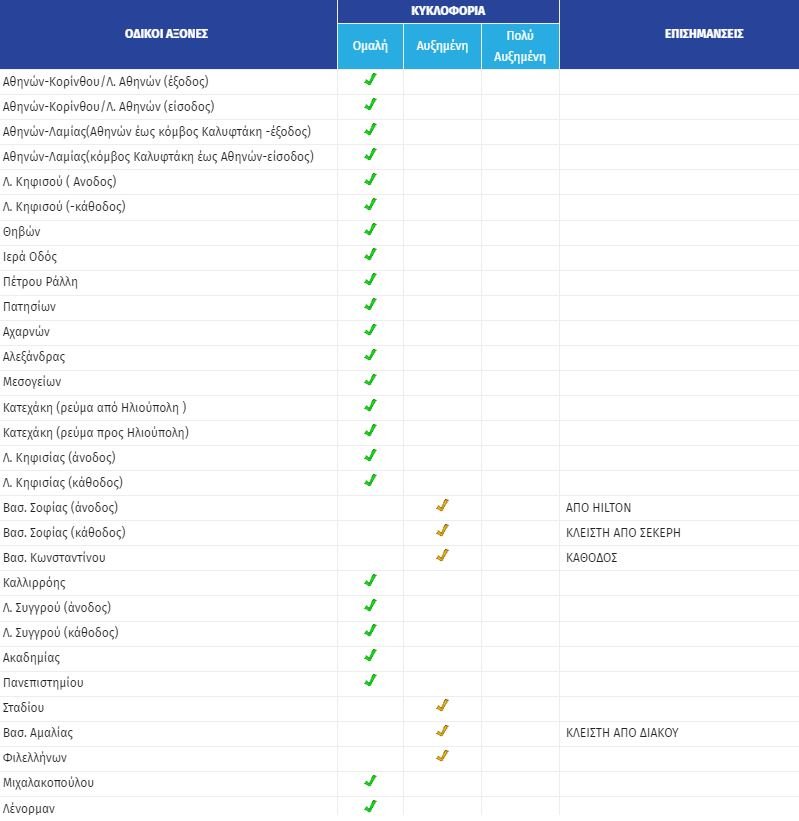This screenshot has height=821, width=799.
Task: Click green checkmark in Καλλιρρόης row
Action: (x=370, y=581)
